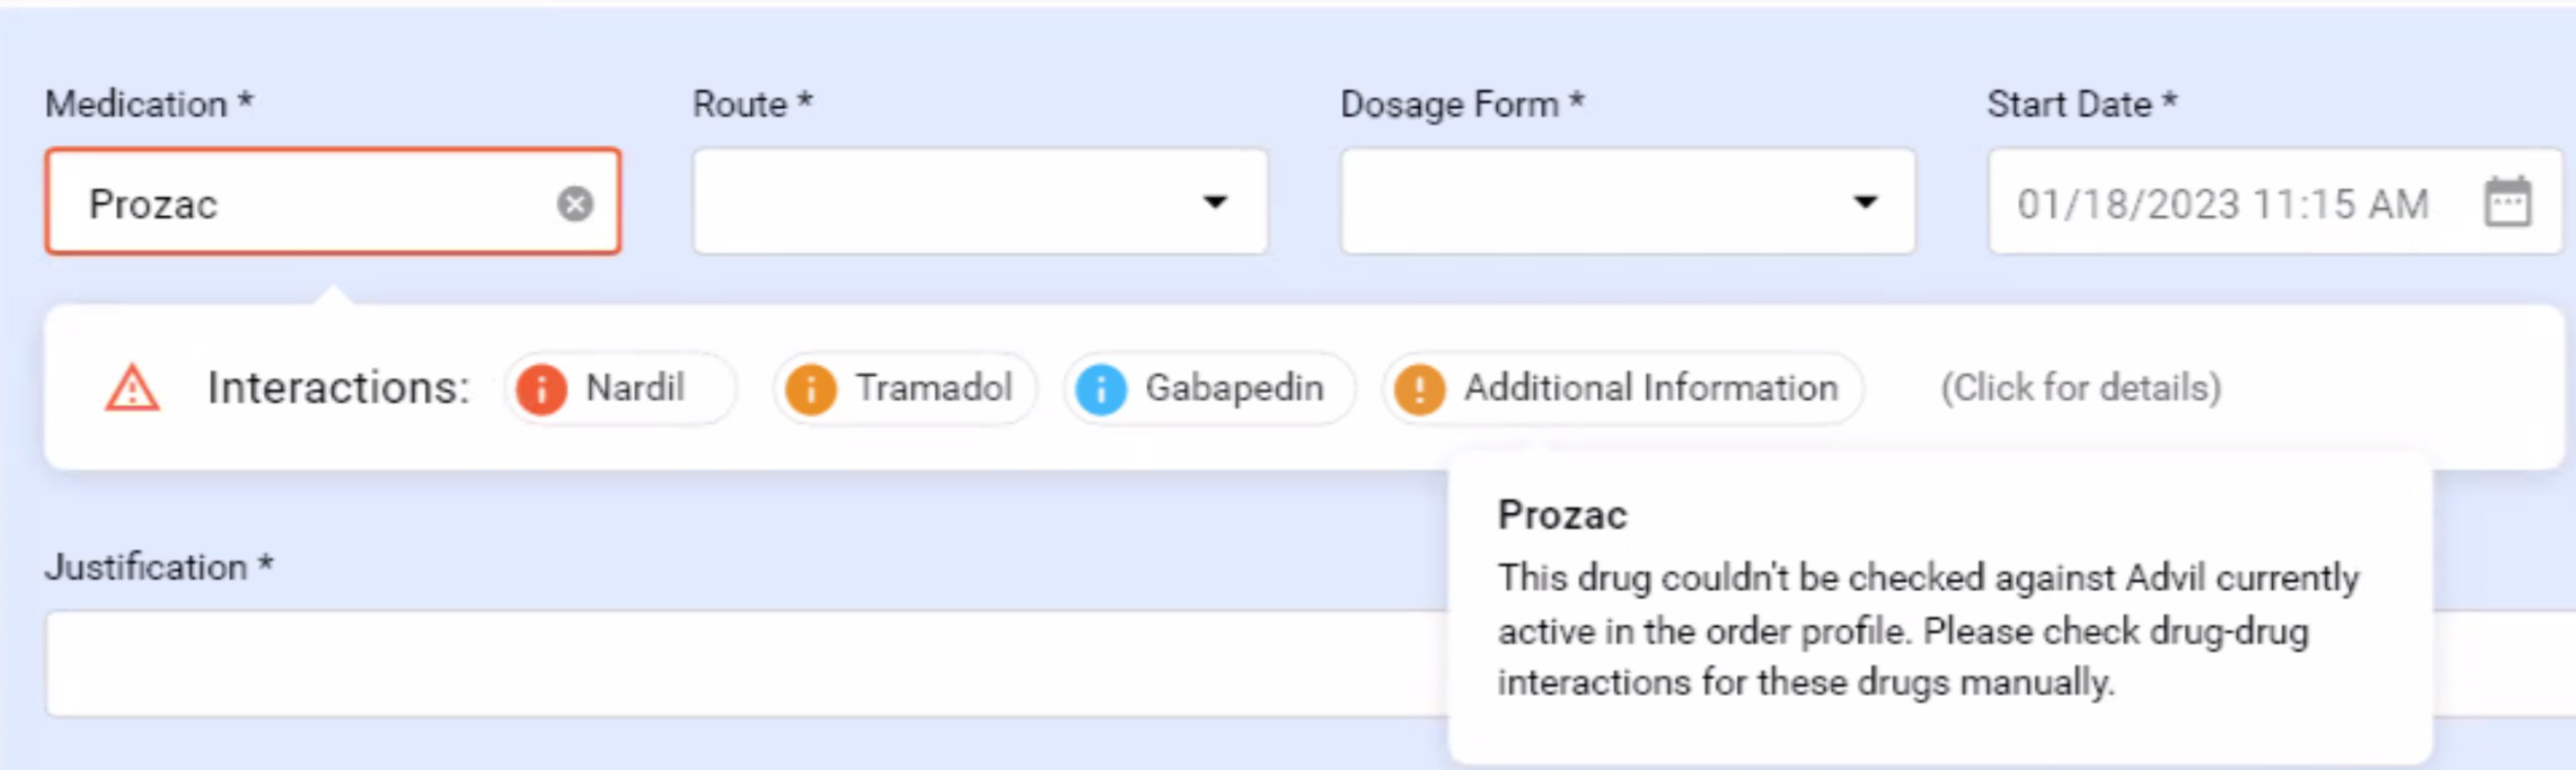The image size is (2576, 770).
Task: Open the Additional Information chip label
Action: pyautogui.click(x=1650, y=388)
